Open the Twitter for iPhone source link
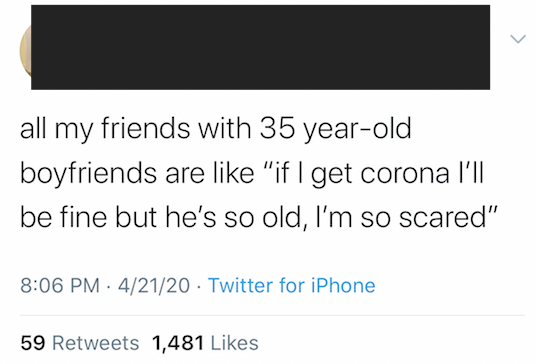The height and width of the screenshot is (364, 536). coord(292,285)
